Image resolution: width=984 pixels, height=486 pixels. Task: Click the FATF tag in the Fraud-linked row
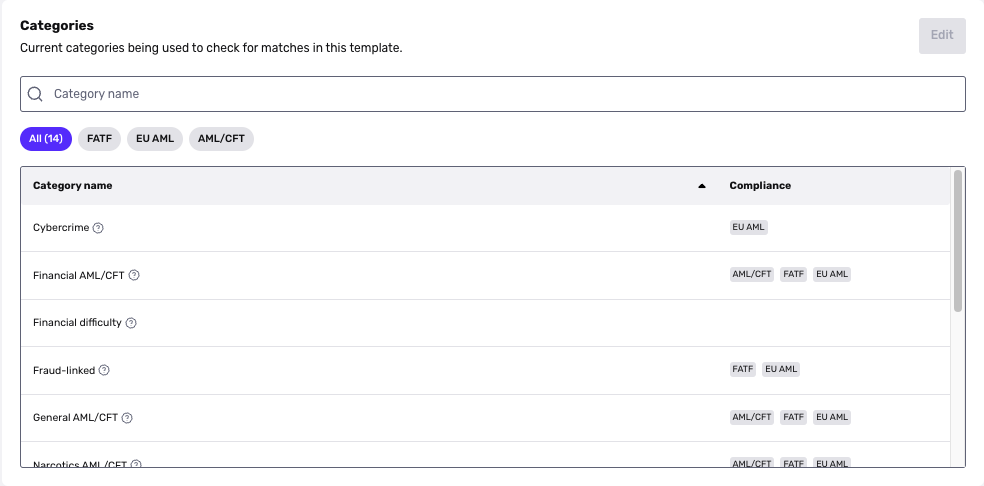coord(742,369)
